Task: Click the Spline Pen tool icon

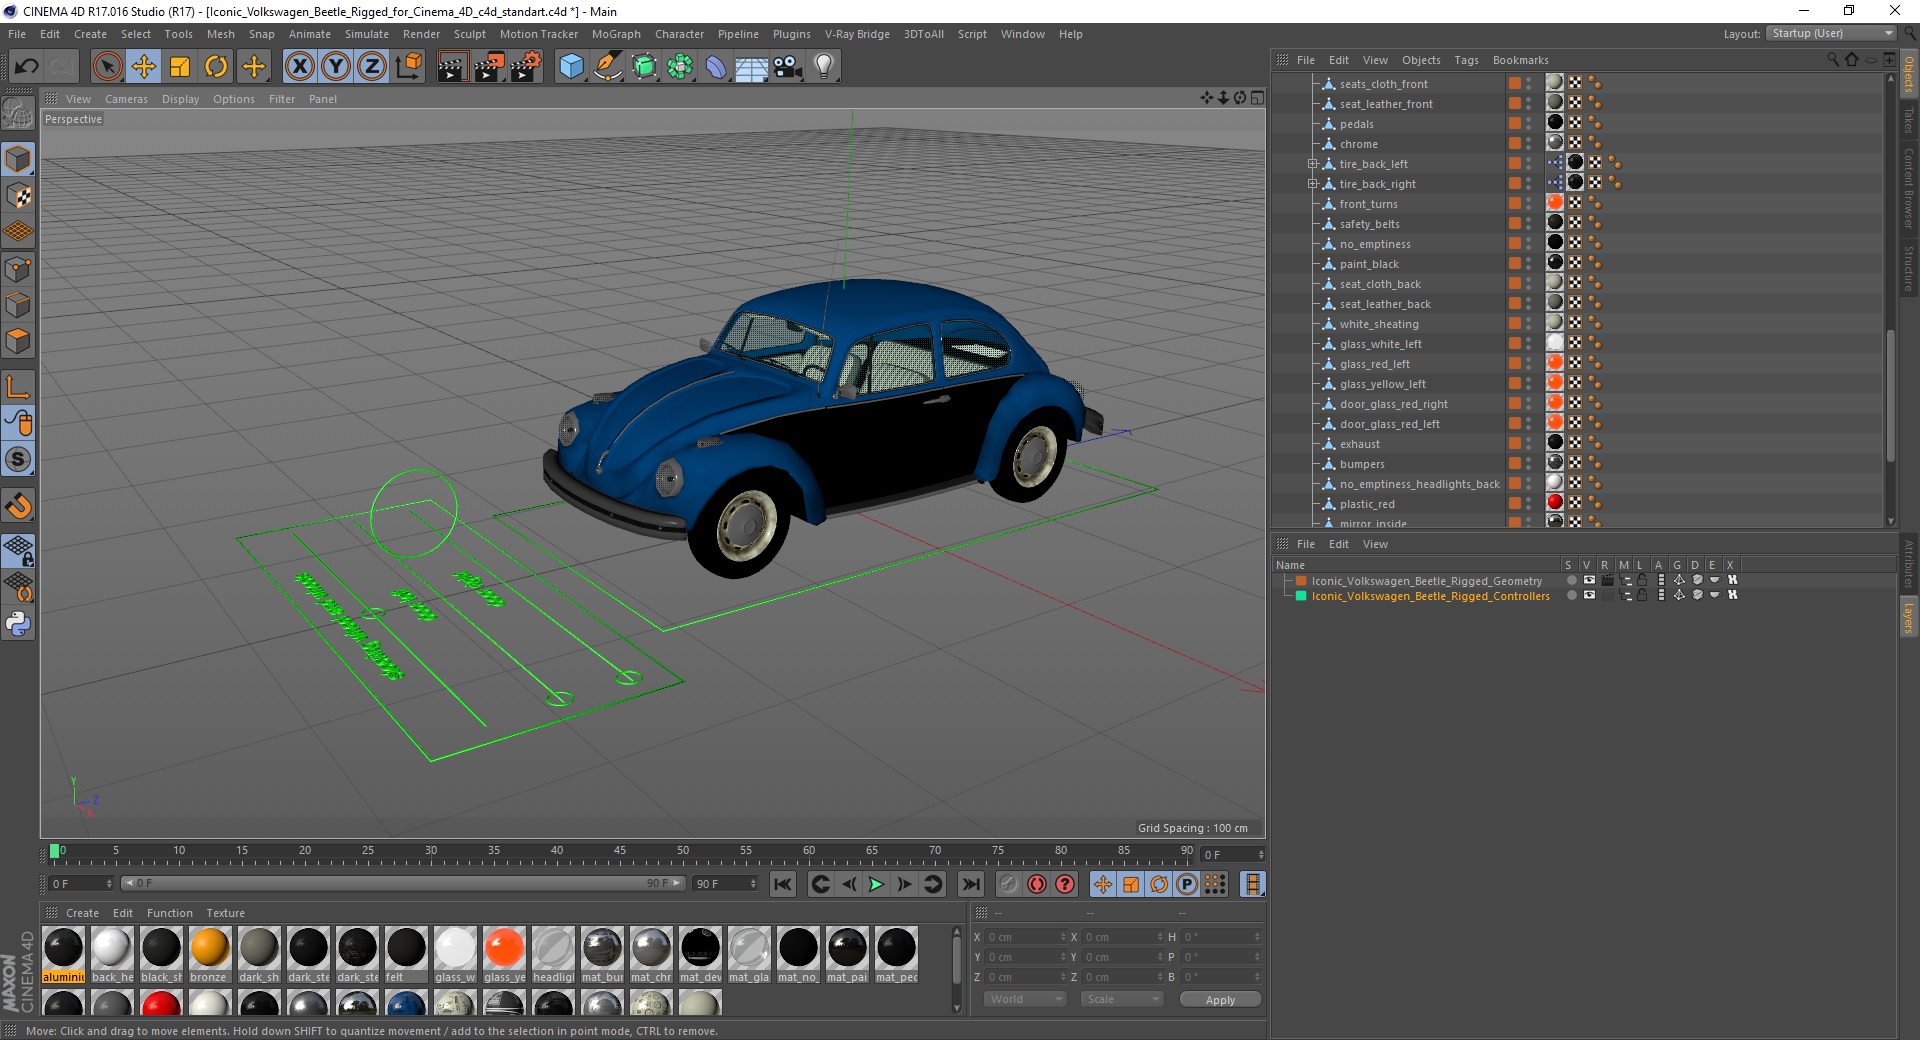Action: point(608,67)
